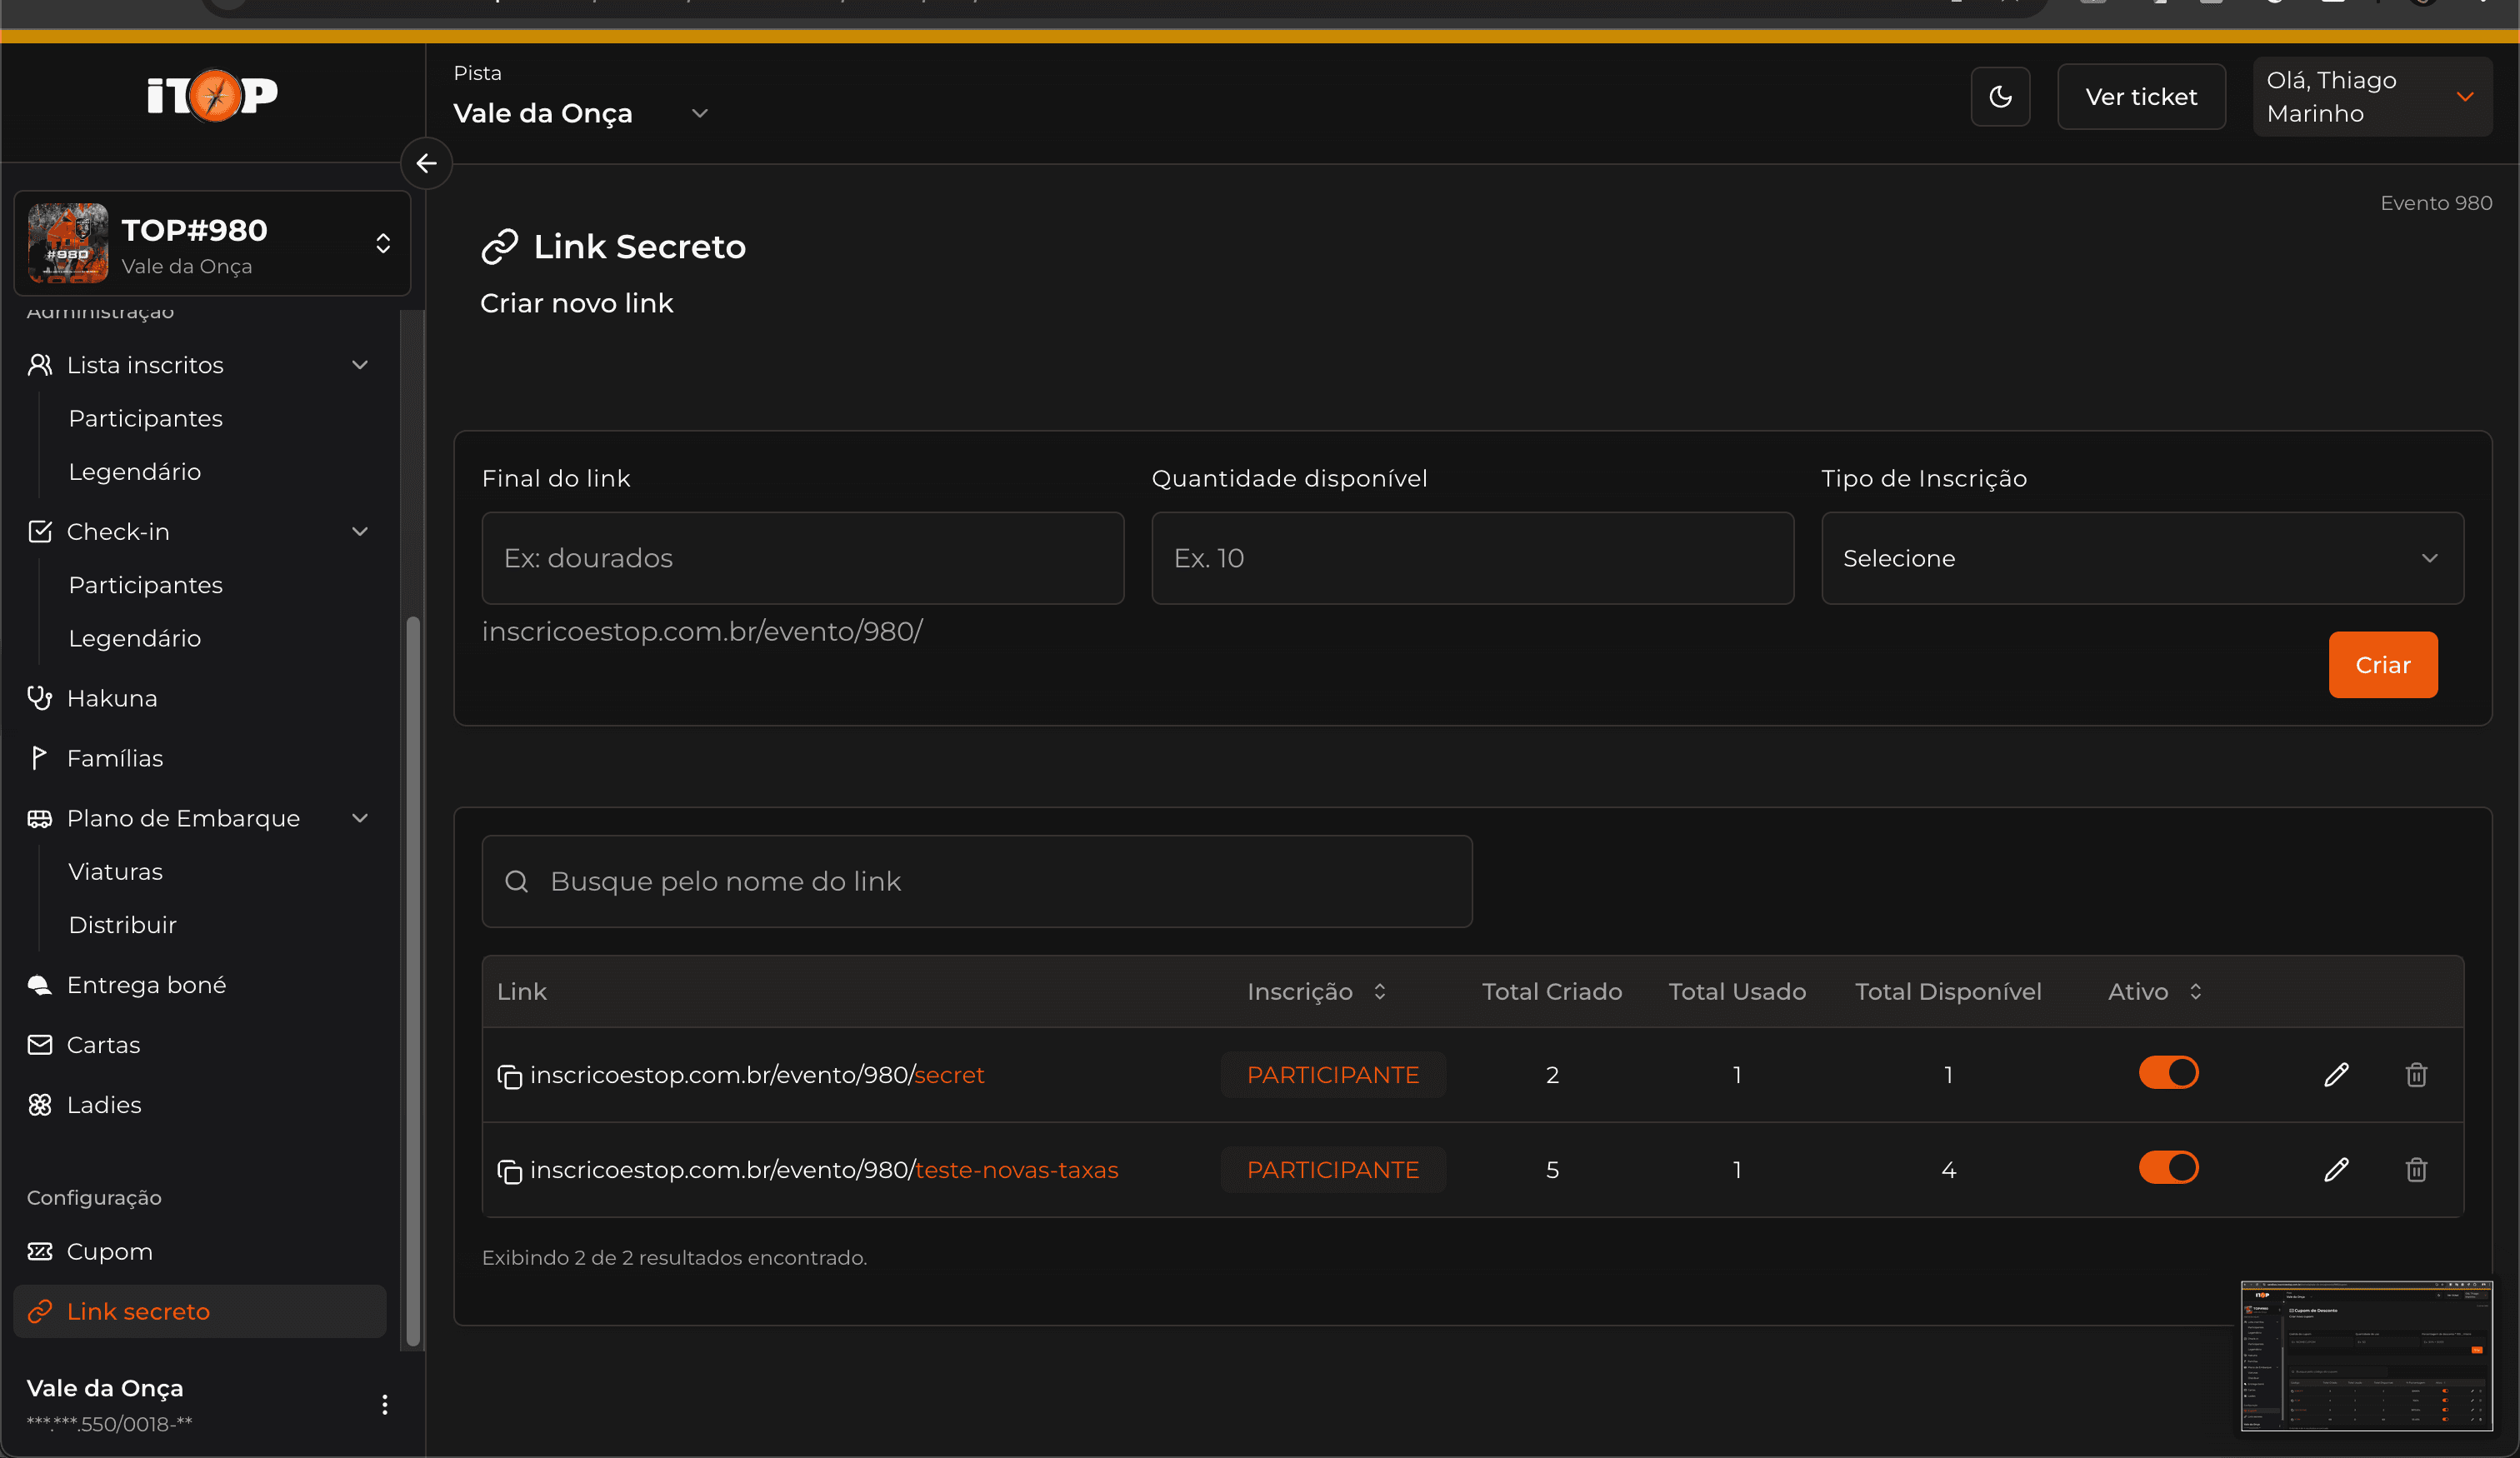This screenshot has height=1458, width=2520.
Task: Open the screenshot preview thumbnail in the corner
Action: (x=2366, y=1355)
